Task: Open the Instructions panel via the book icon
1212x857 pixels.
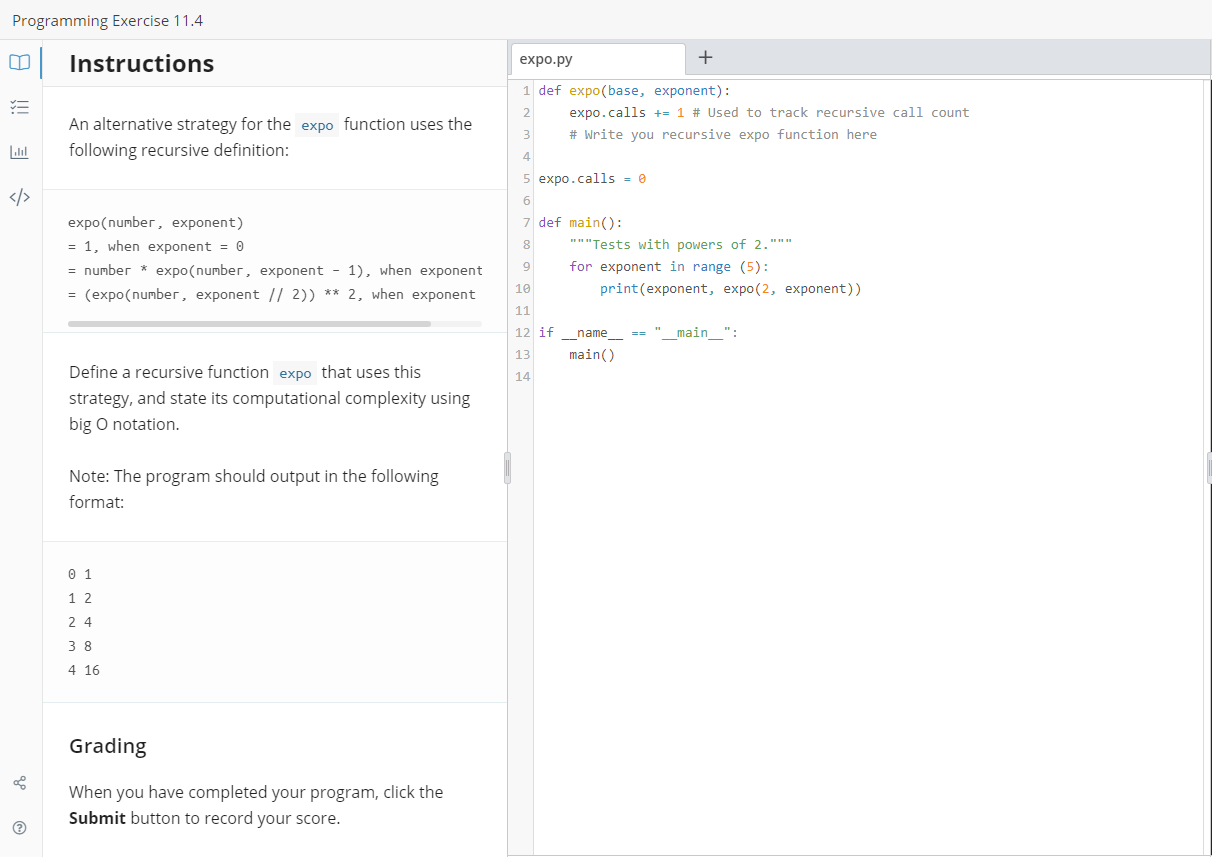Action: point(19,62)
